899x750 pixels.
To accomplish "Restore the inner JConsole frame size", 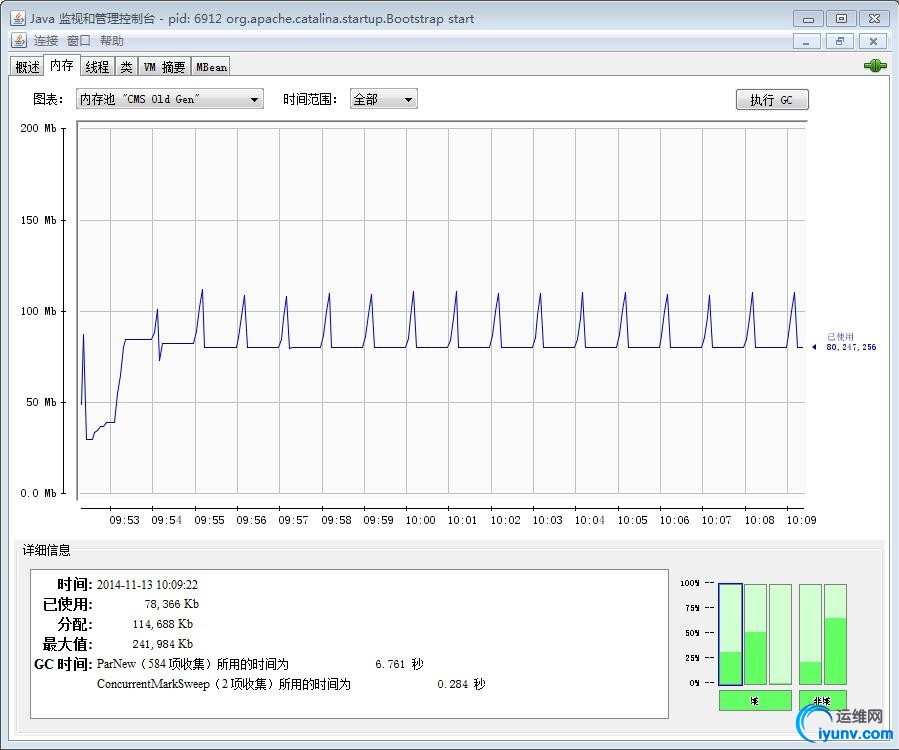I will (840, 41).
